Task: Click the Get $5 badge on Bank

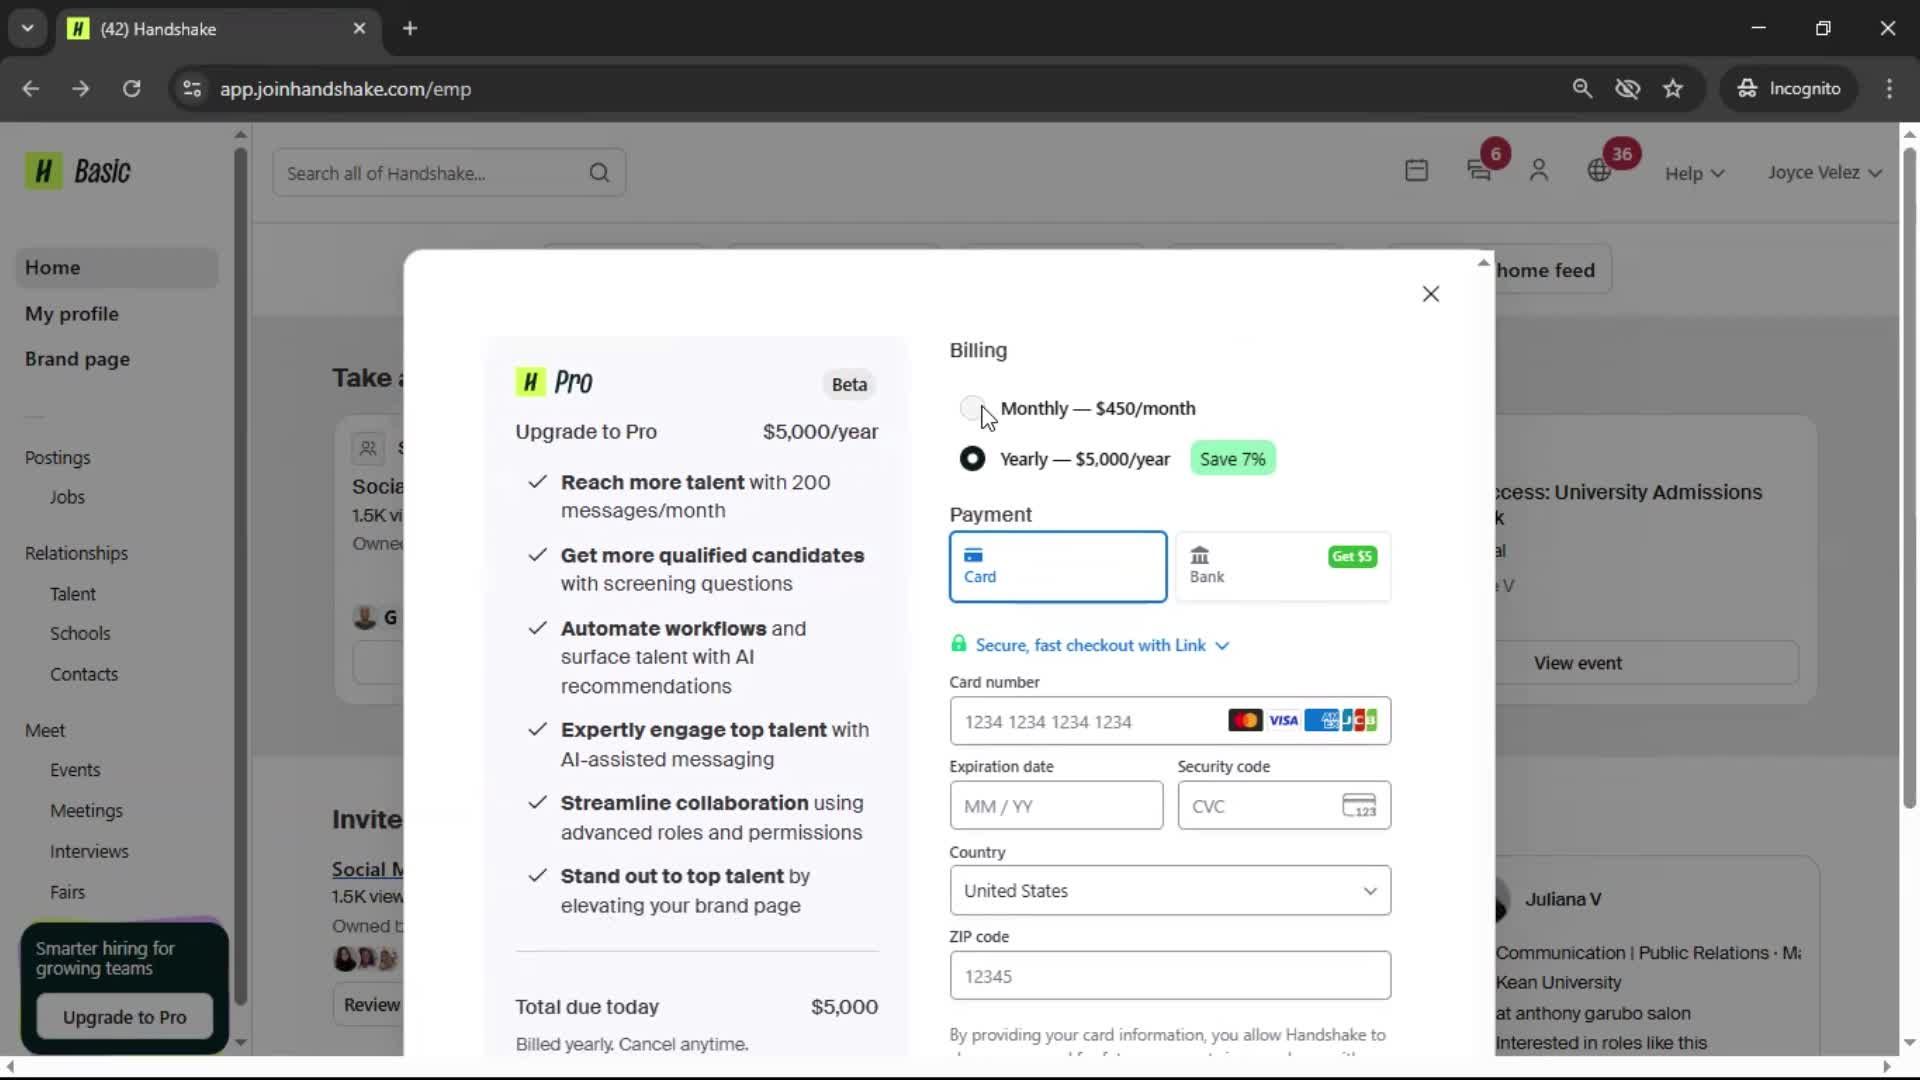Action: [1352, 557]
